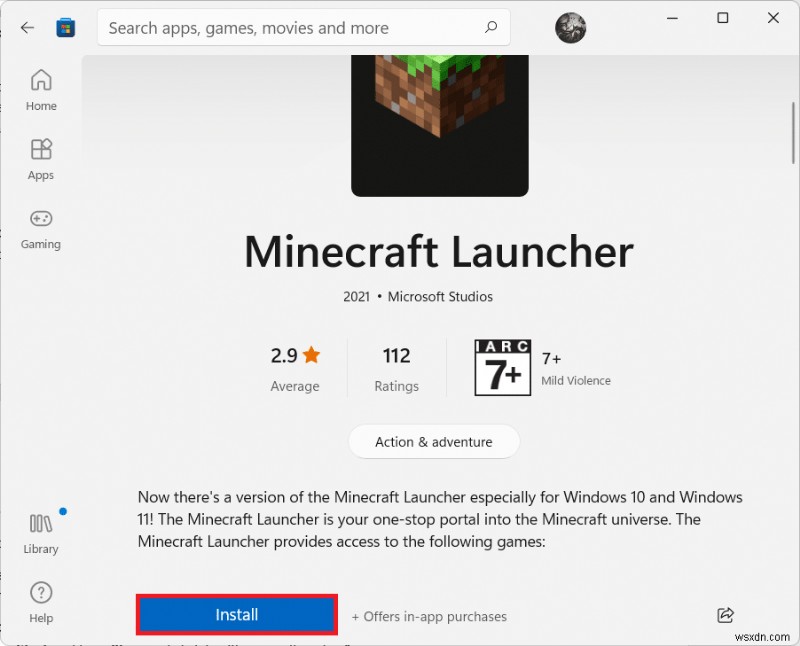Open the Gaming section

pos(40,228)
